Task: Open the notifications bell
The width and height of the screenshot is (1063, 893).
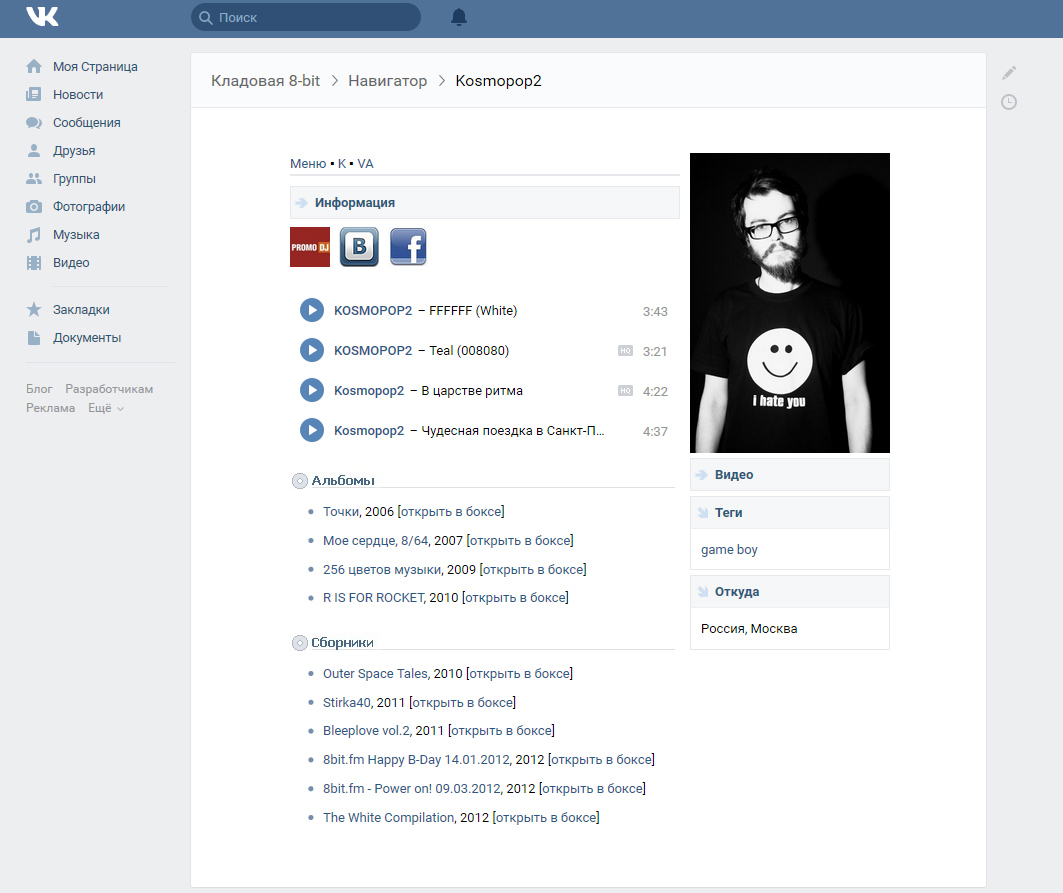Action: [459, 17]
